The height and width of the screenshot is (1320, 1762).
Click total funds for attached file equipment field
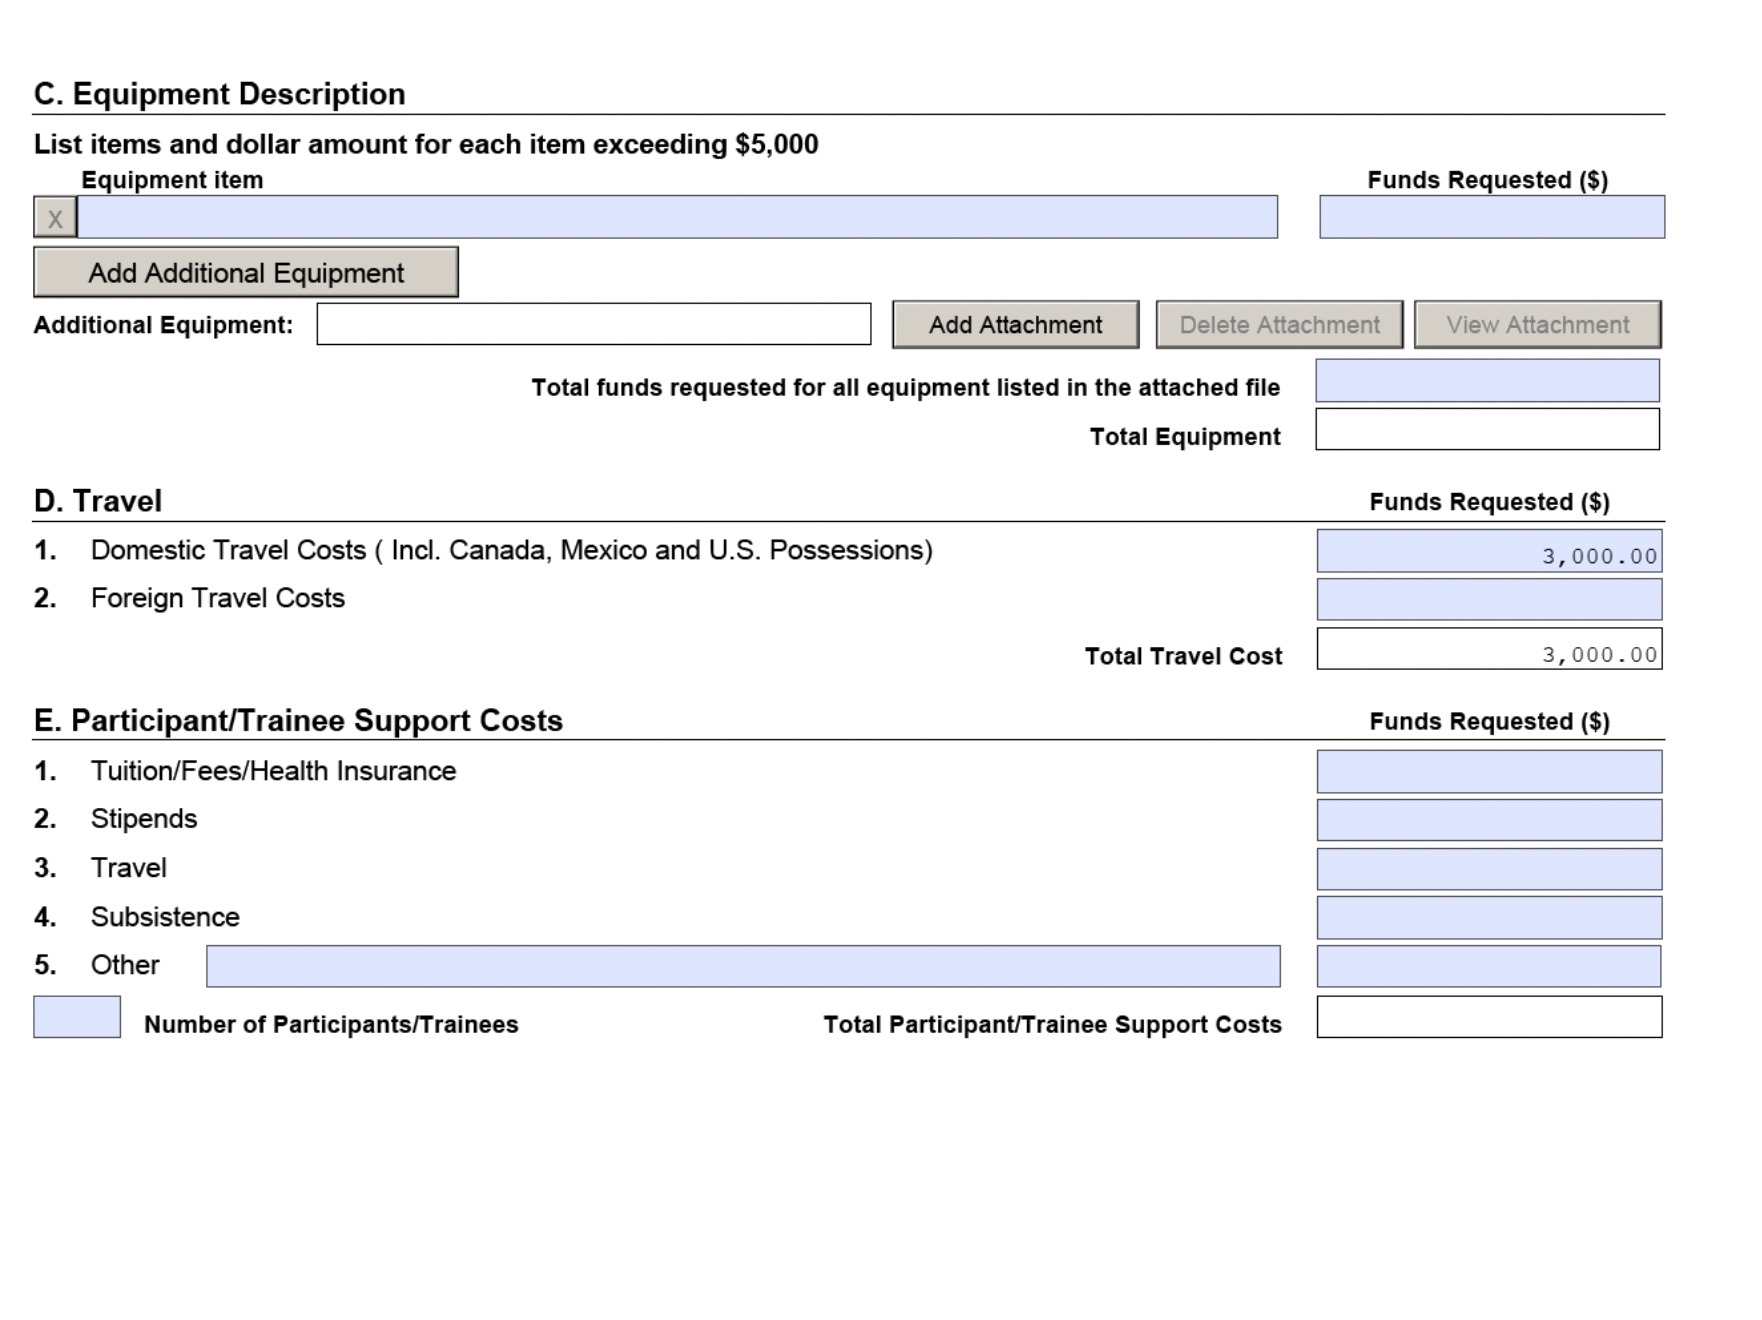[1487, 381]
